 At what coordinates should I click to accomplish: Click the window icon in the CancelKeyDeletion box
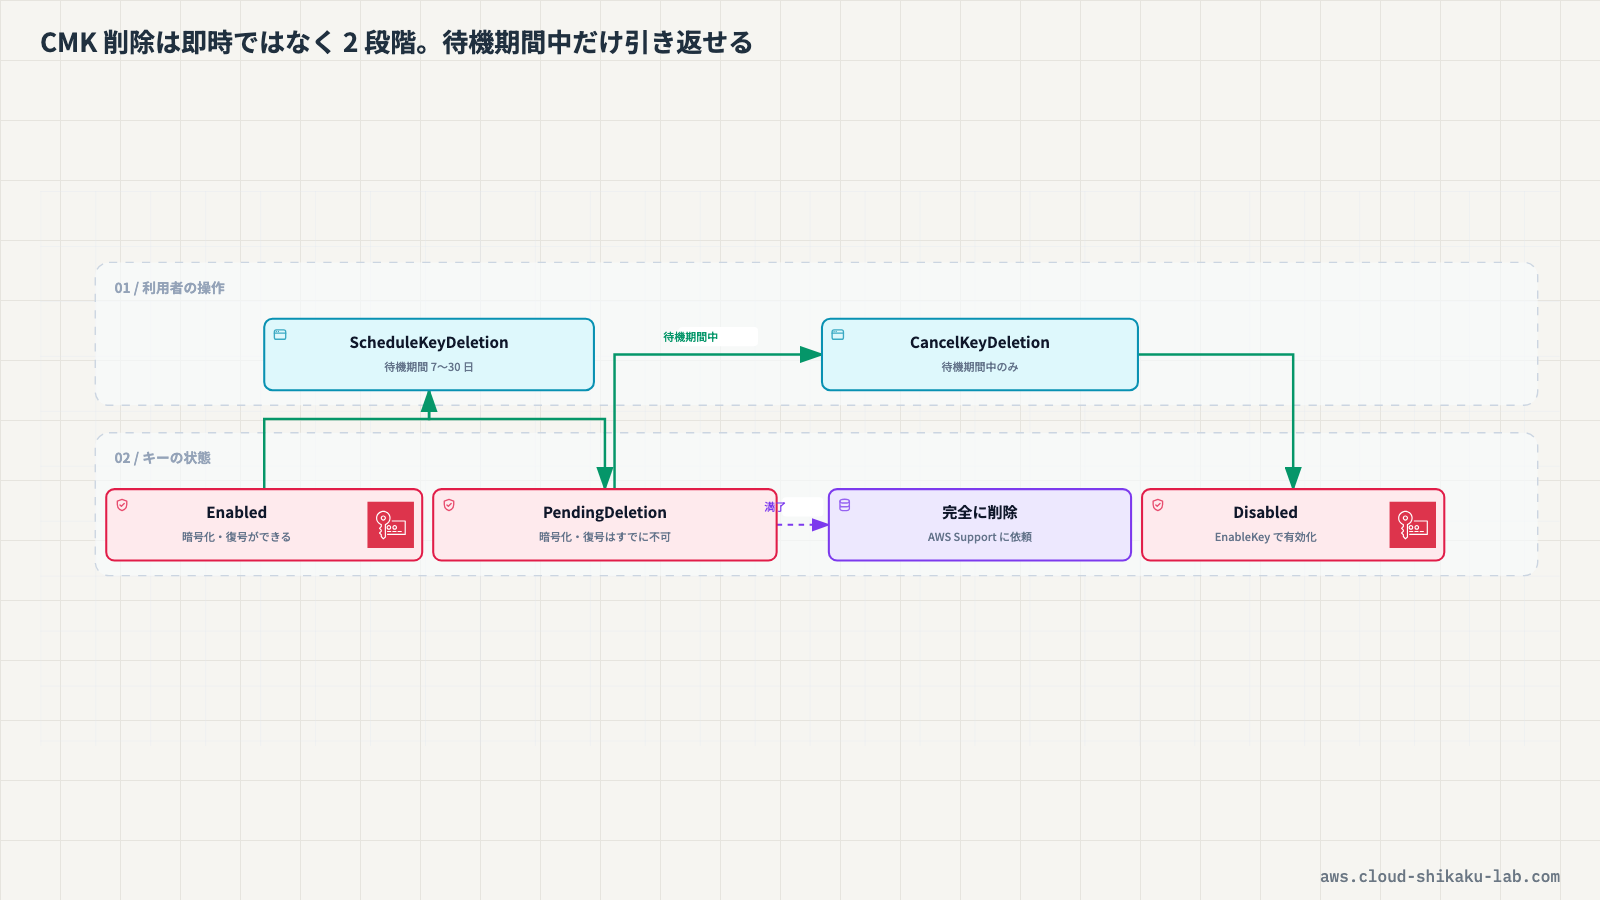pos(838,335)
